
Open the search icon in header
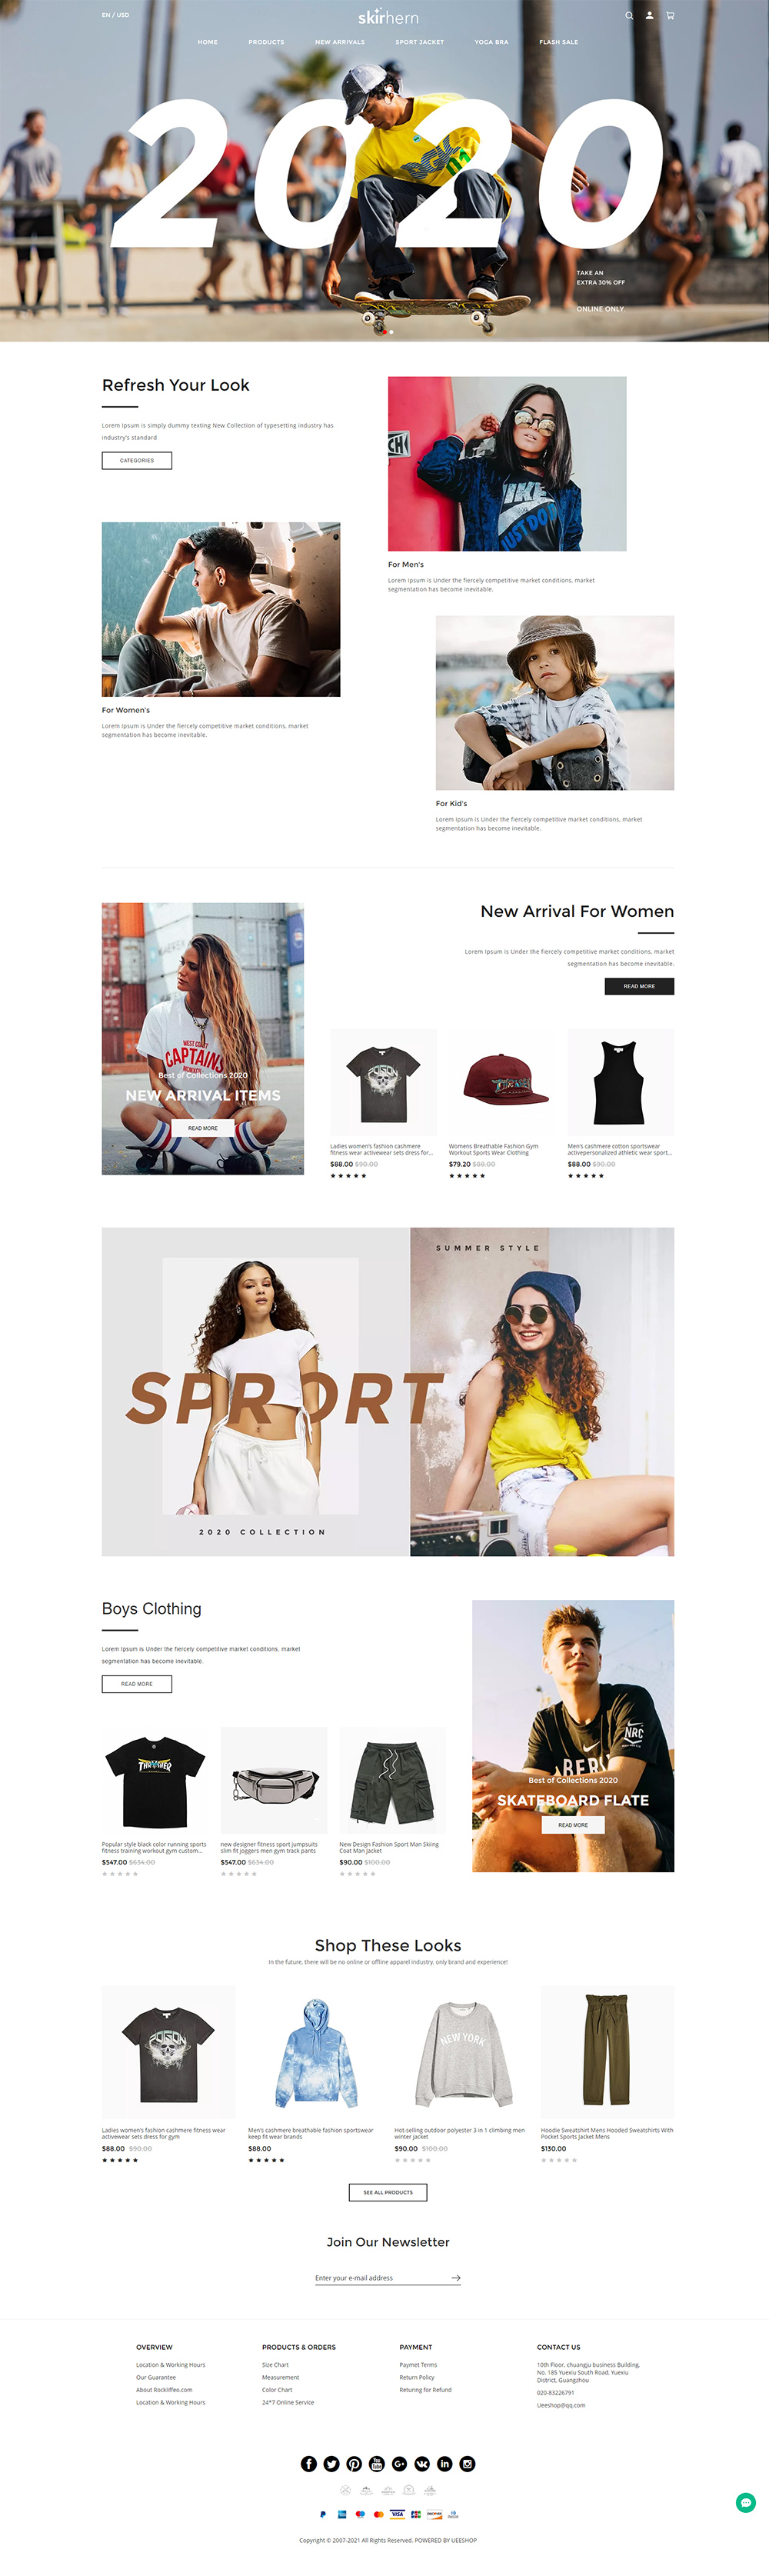click(x=629, y=15)
